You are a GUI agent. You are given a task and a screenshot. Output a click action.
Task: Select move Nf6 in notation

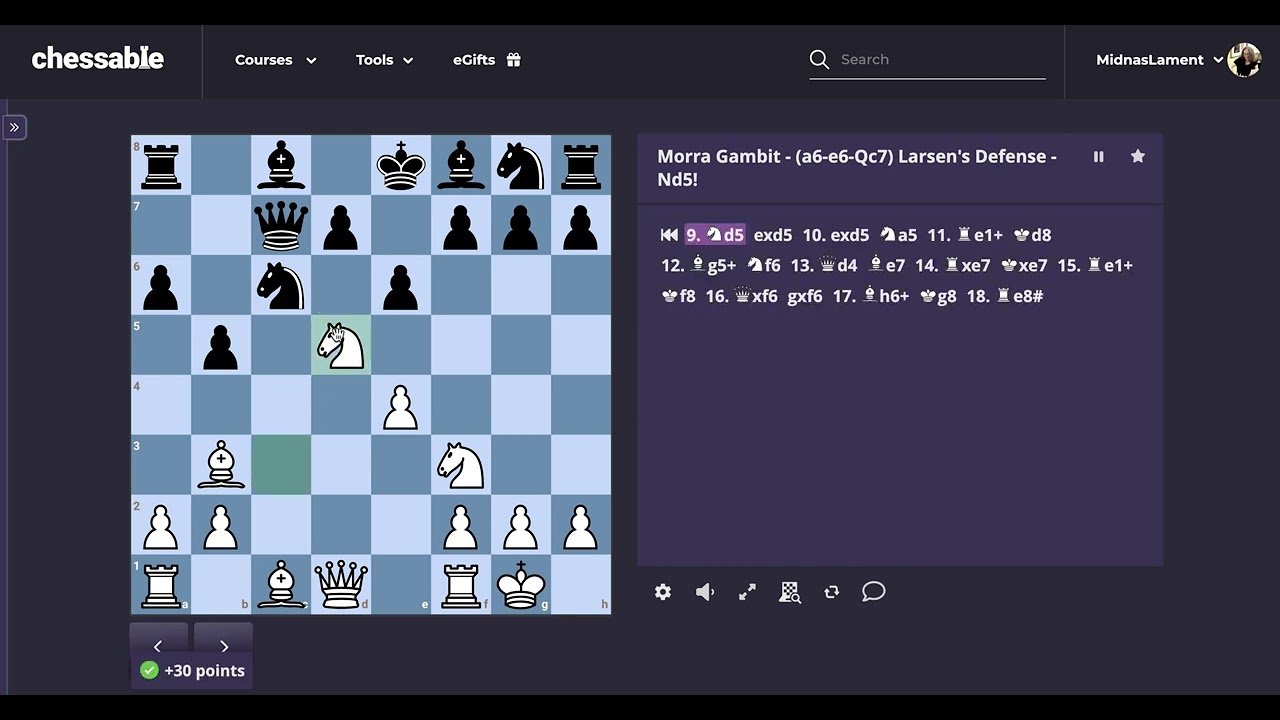coord(763,265)
